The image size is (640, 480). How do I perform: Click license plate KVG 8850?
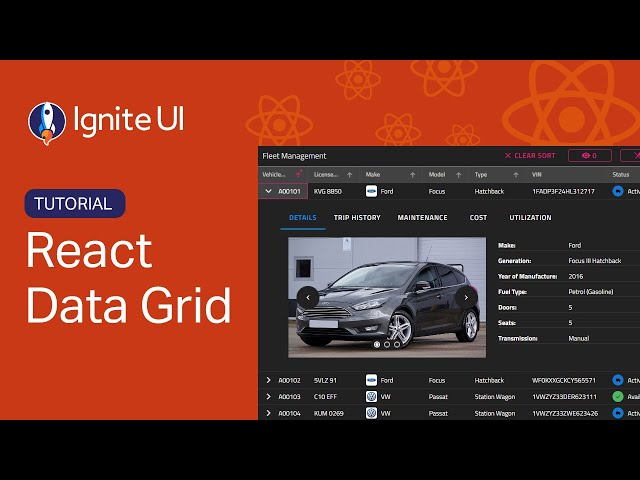tap(328, 191)
